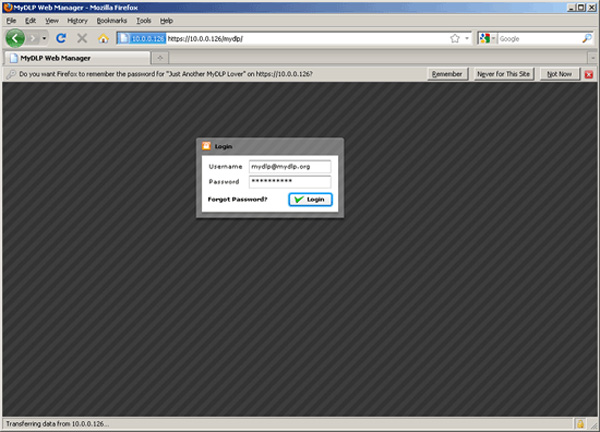Open the Edit menu
Viewport: 600px width, 432px height.
pos(30,21)
